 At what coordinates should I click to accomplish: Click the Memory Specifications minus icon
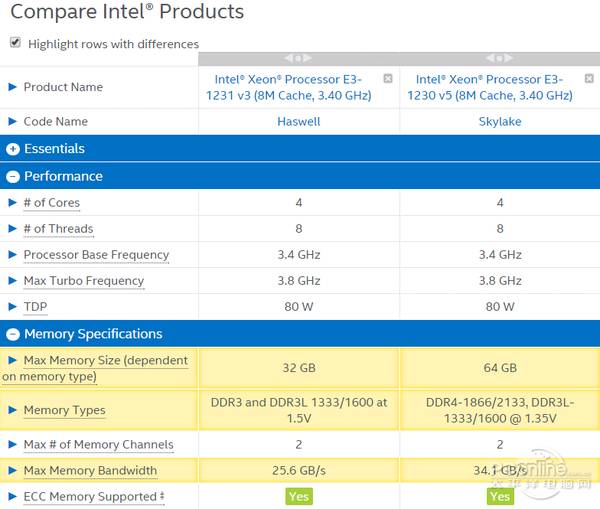[x=13, y=334]
